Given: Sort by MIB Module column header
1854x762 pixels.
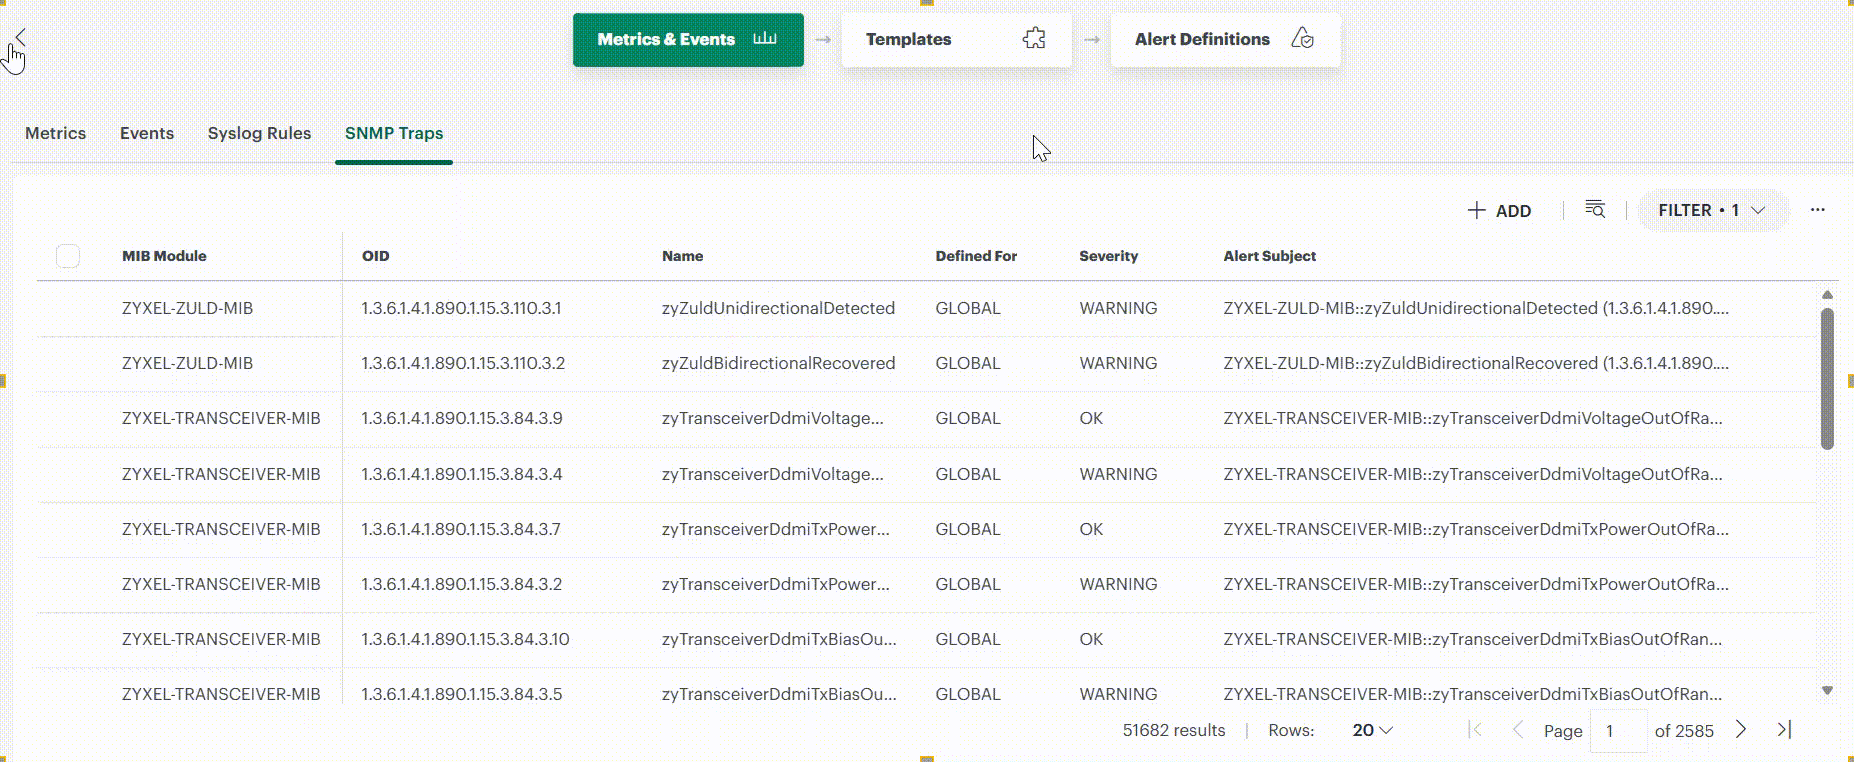Looking at the screenshot, I should 164,256.
